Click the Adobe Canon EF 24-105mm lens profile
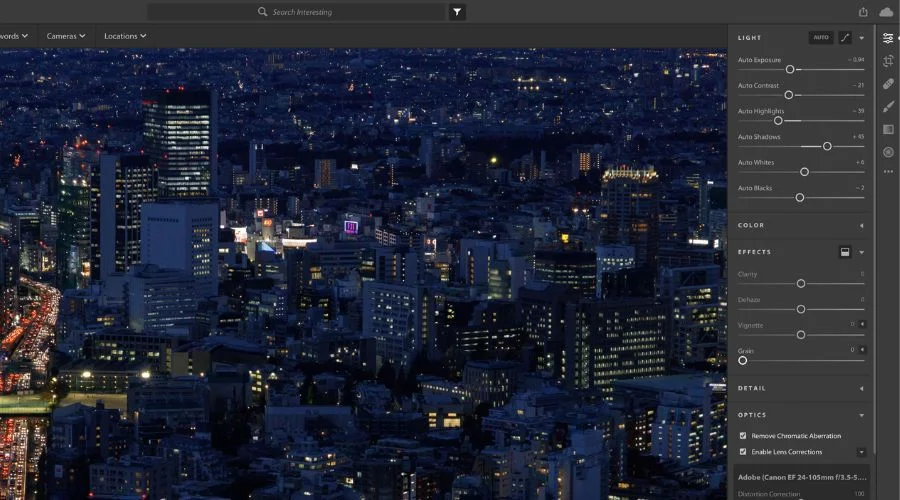The image size is (900, 500). click(x=802, y=477)
